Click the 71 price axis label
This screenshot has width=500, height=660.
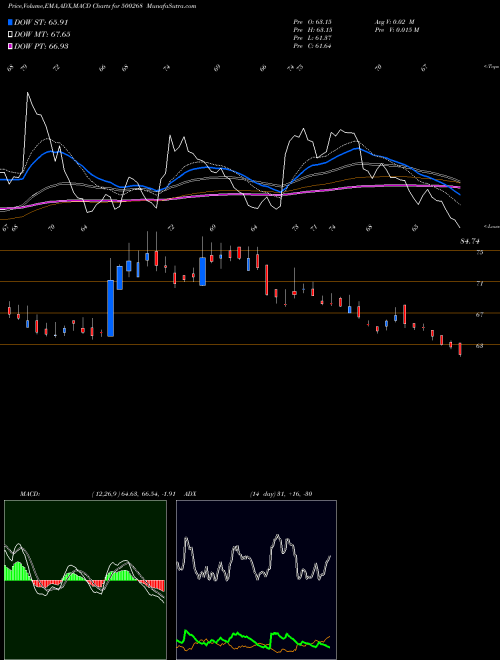[479, 284]
